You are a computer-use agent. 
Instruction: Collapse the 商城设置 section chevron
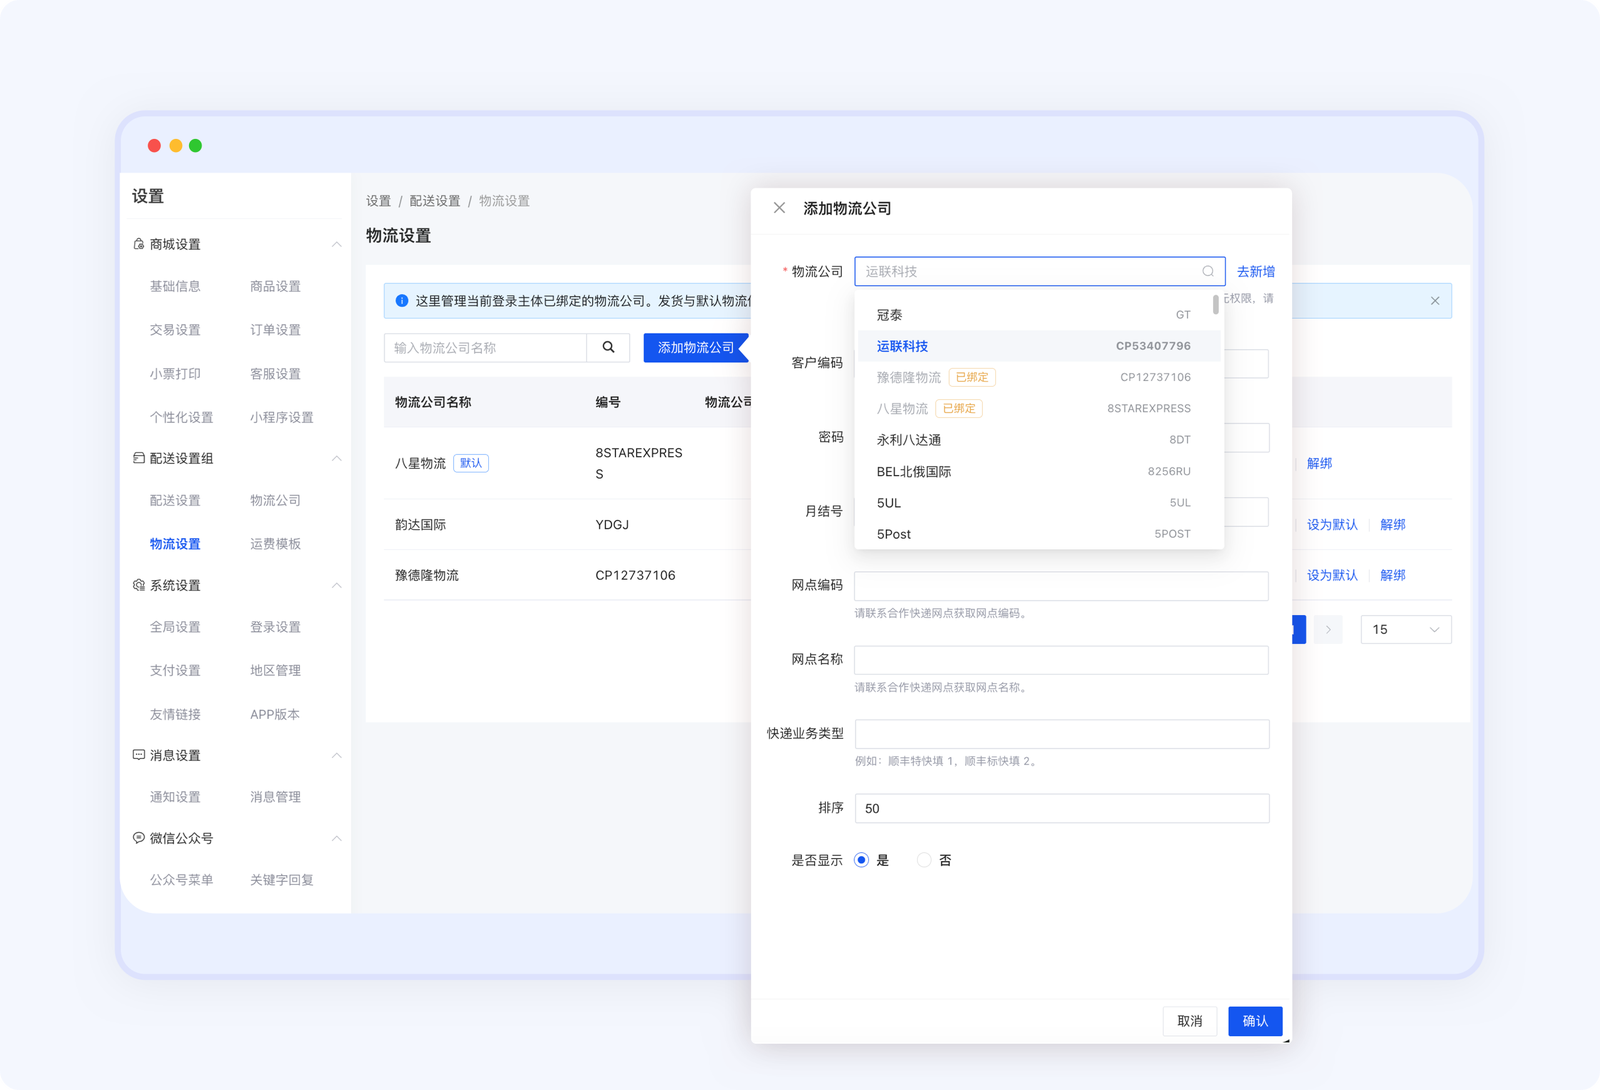(336, 244)
